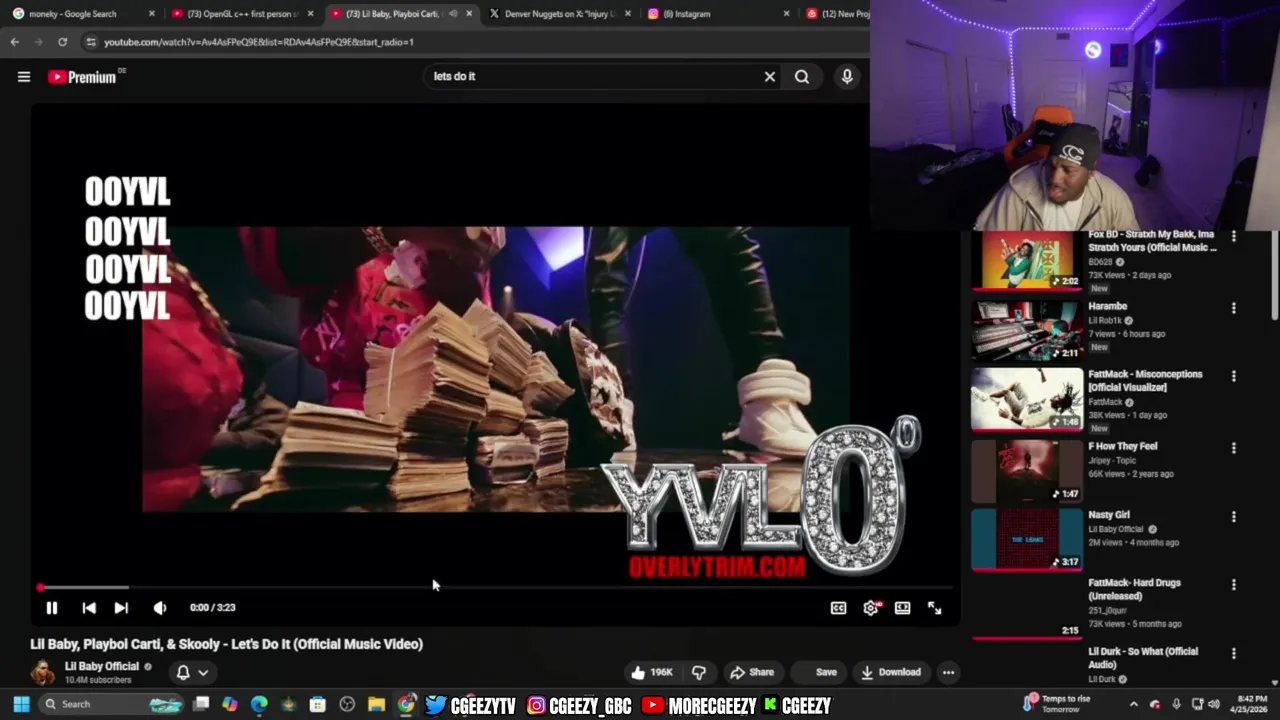Pause the playing video
Viewport: 1280px width, 720px height.
tap(52, 608)
